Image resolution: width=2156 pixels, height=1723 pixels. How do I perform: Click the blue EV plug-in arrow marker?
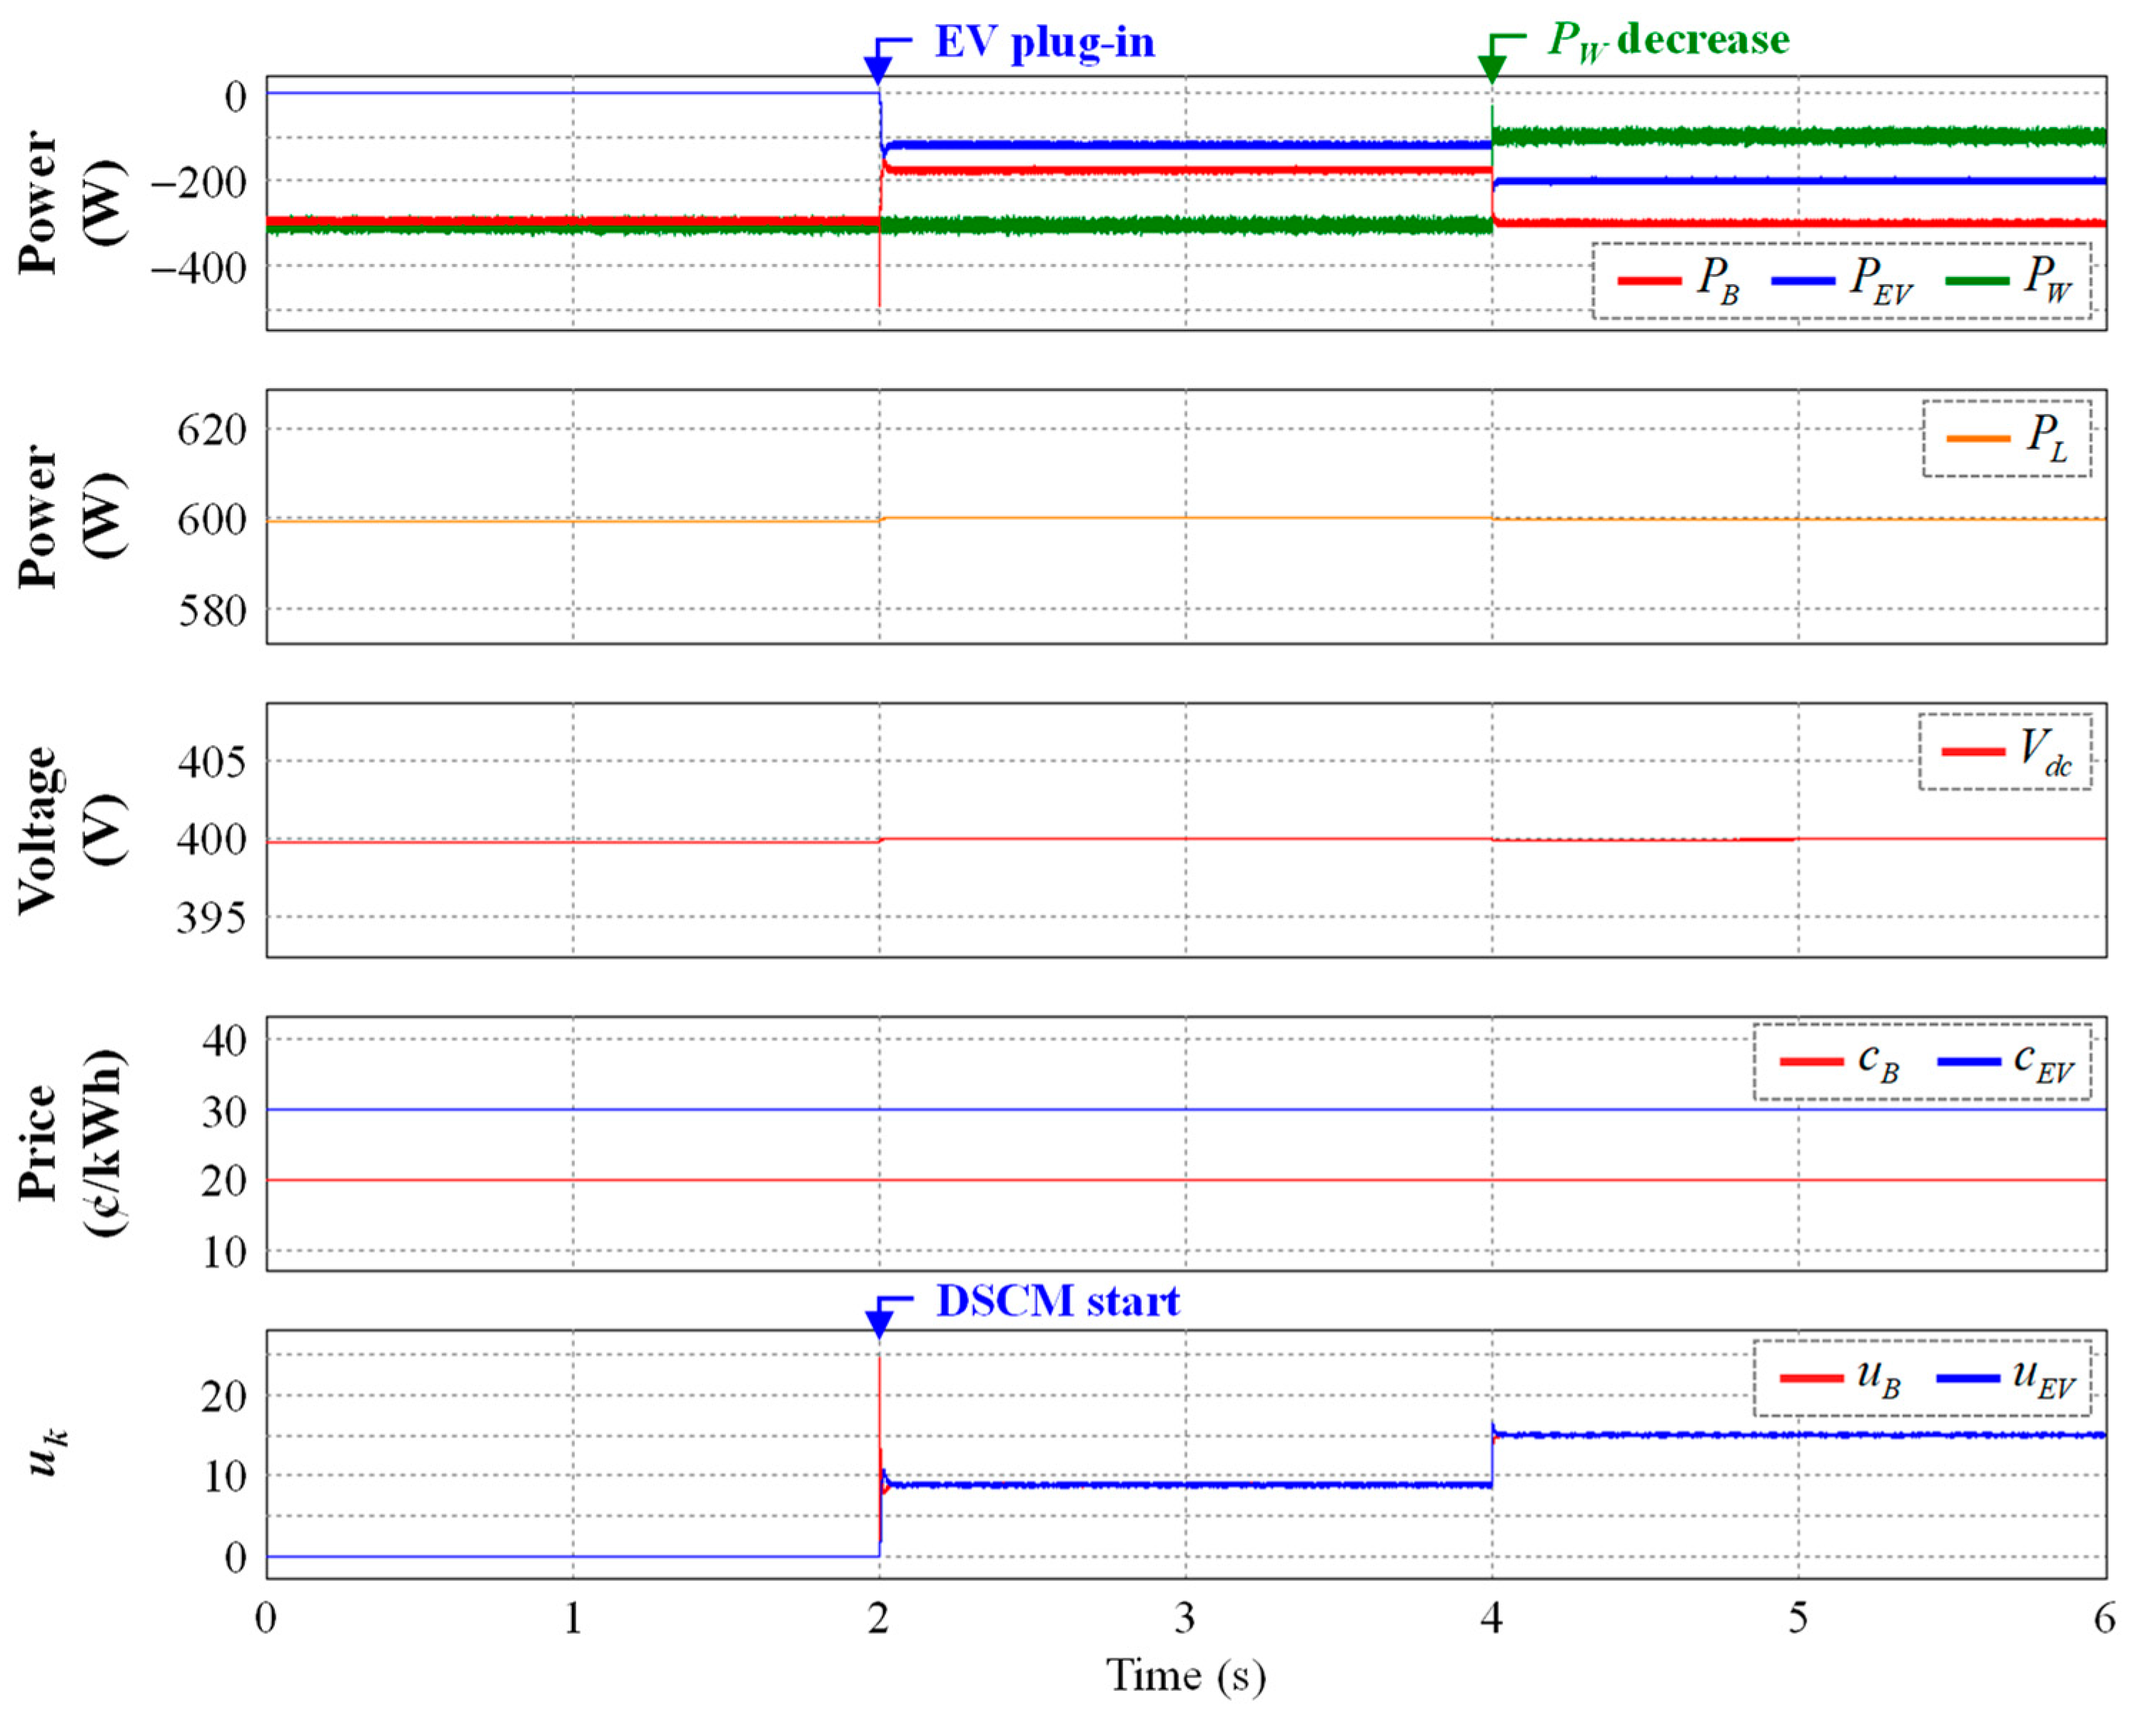point(878,68)
